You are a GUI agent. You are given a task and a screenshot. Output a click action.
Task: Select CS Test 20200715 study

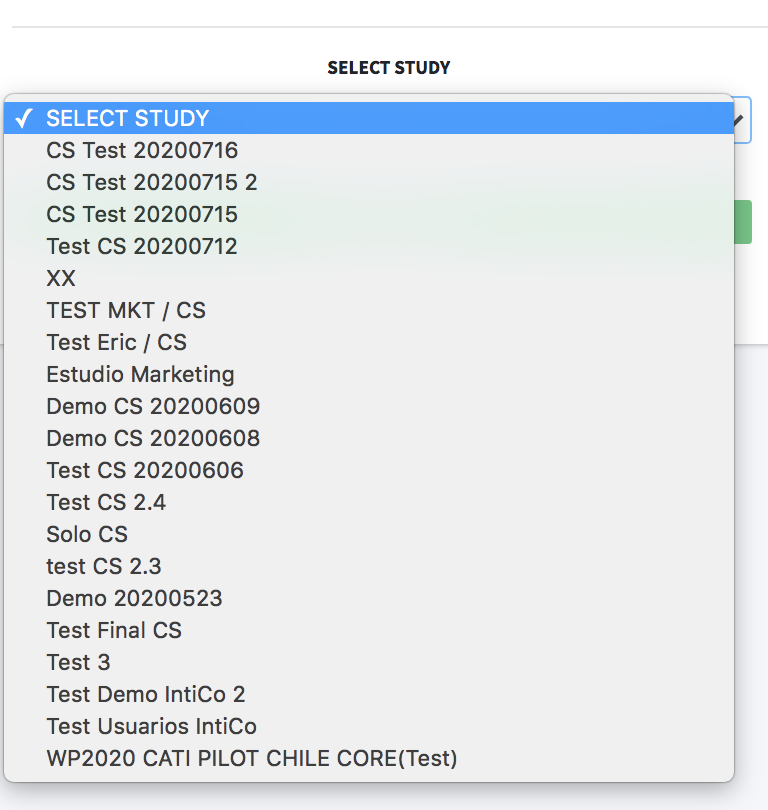click(x=369, y=214)
